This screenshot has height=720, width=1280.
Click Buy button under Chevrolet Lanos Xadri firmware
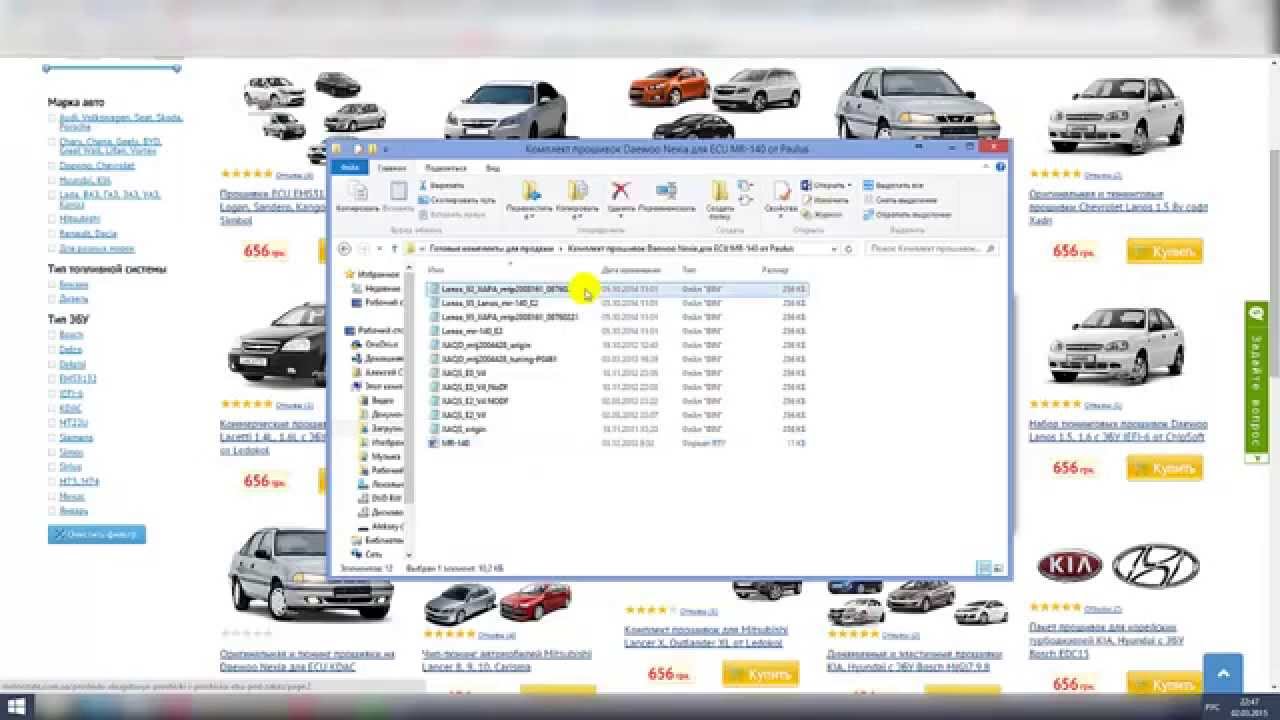1165,251
